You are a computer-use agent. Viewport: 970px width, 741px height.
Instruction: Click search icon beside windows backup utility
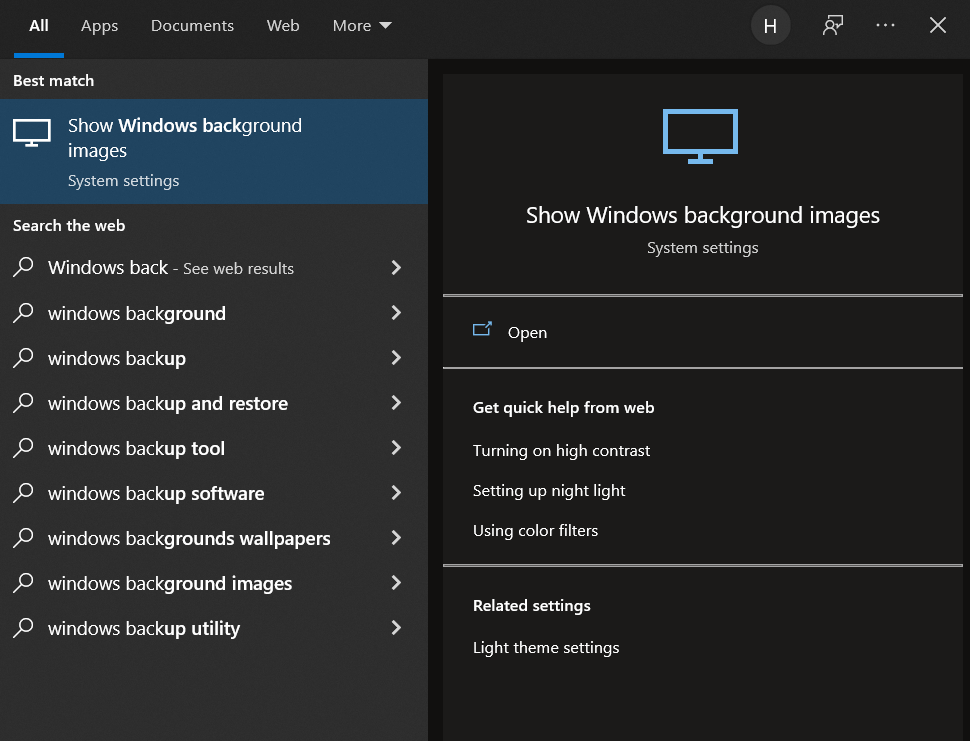tap(23, 628)
